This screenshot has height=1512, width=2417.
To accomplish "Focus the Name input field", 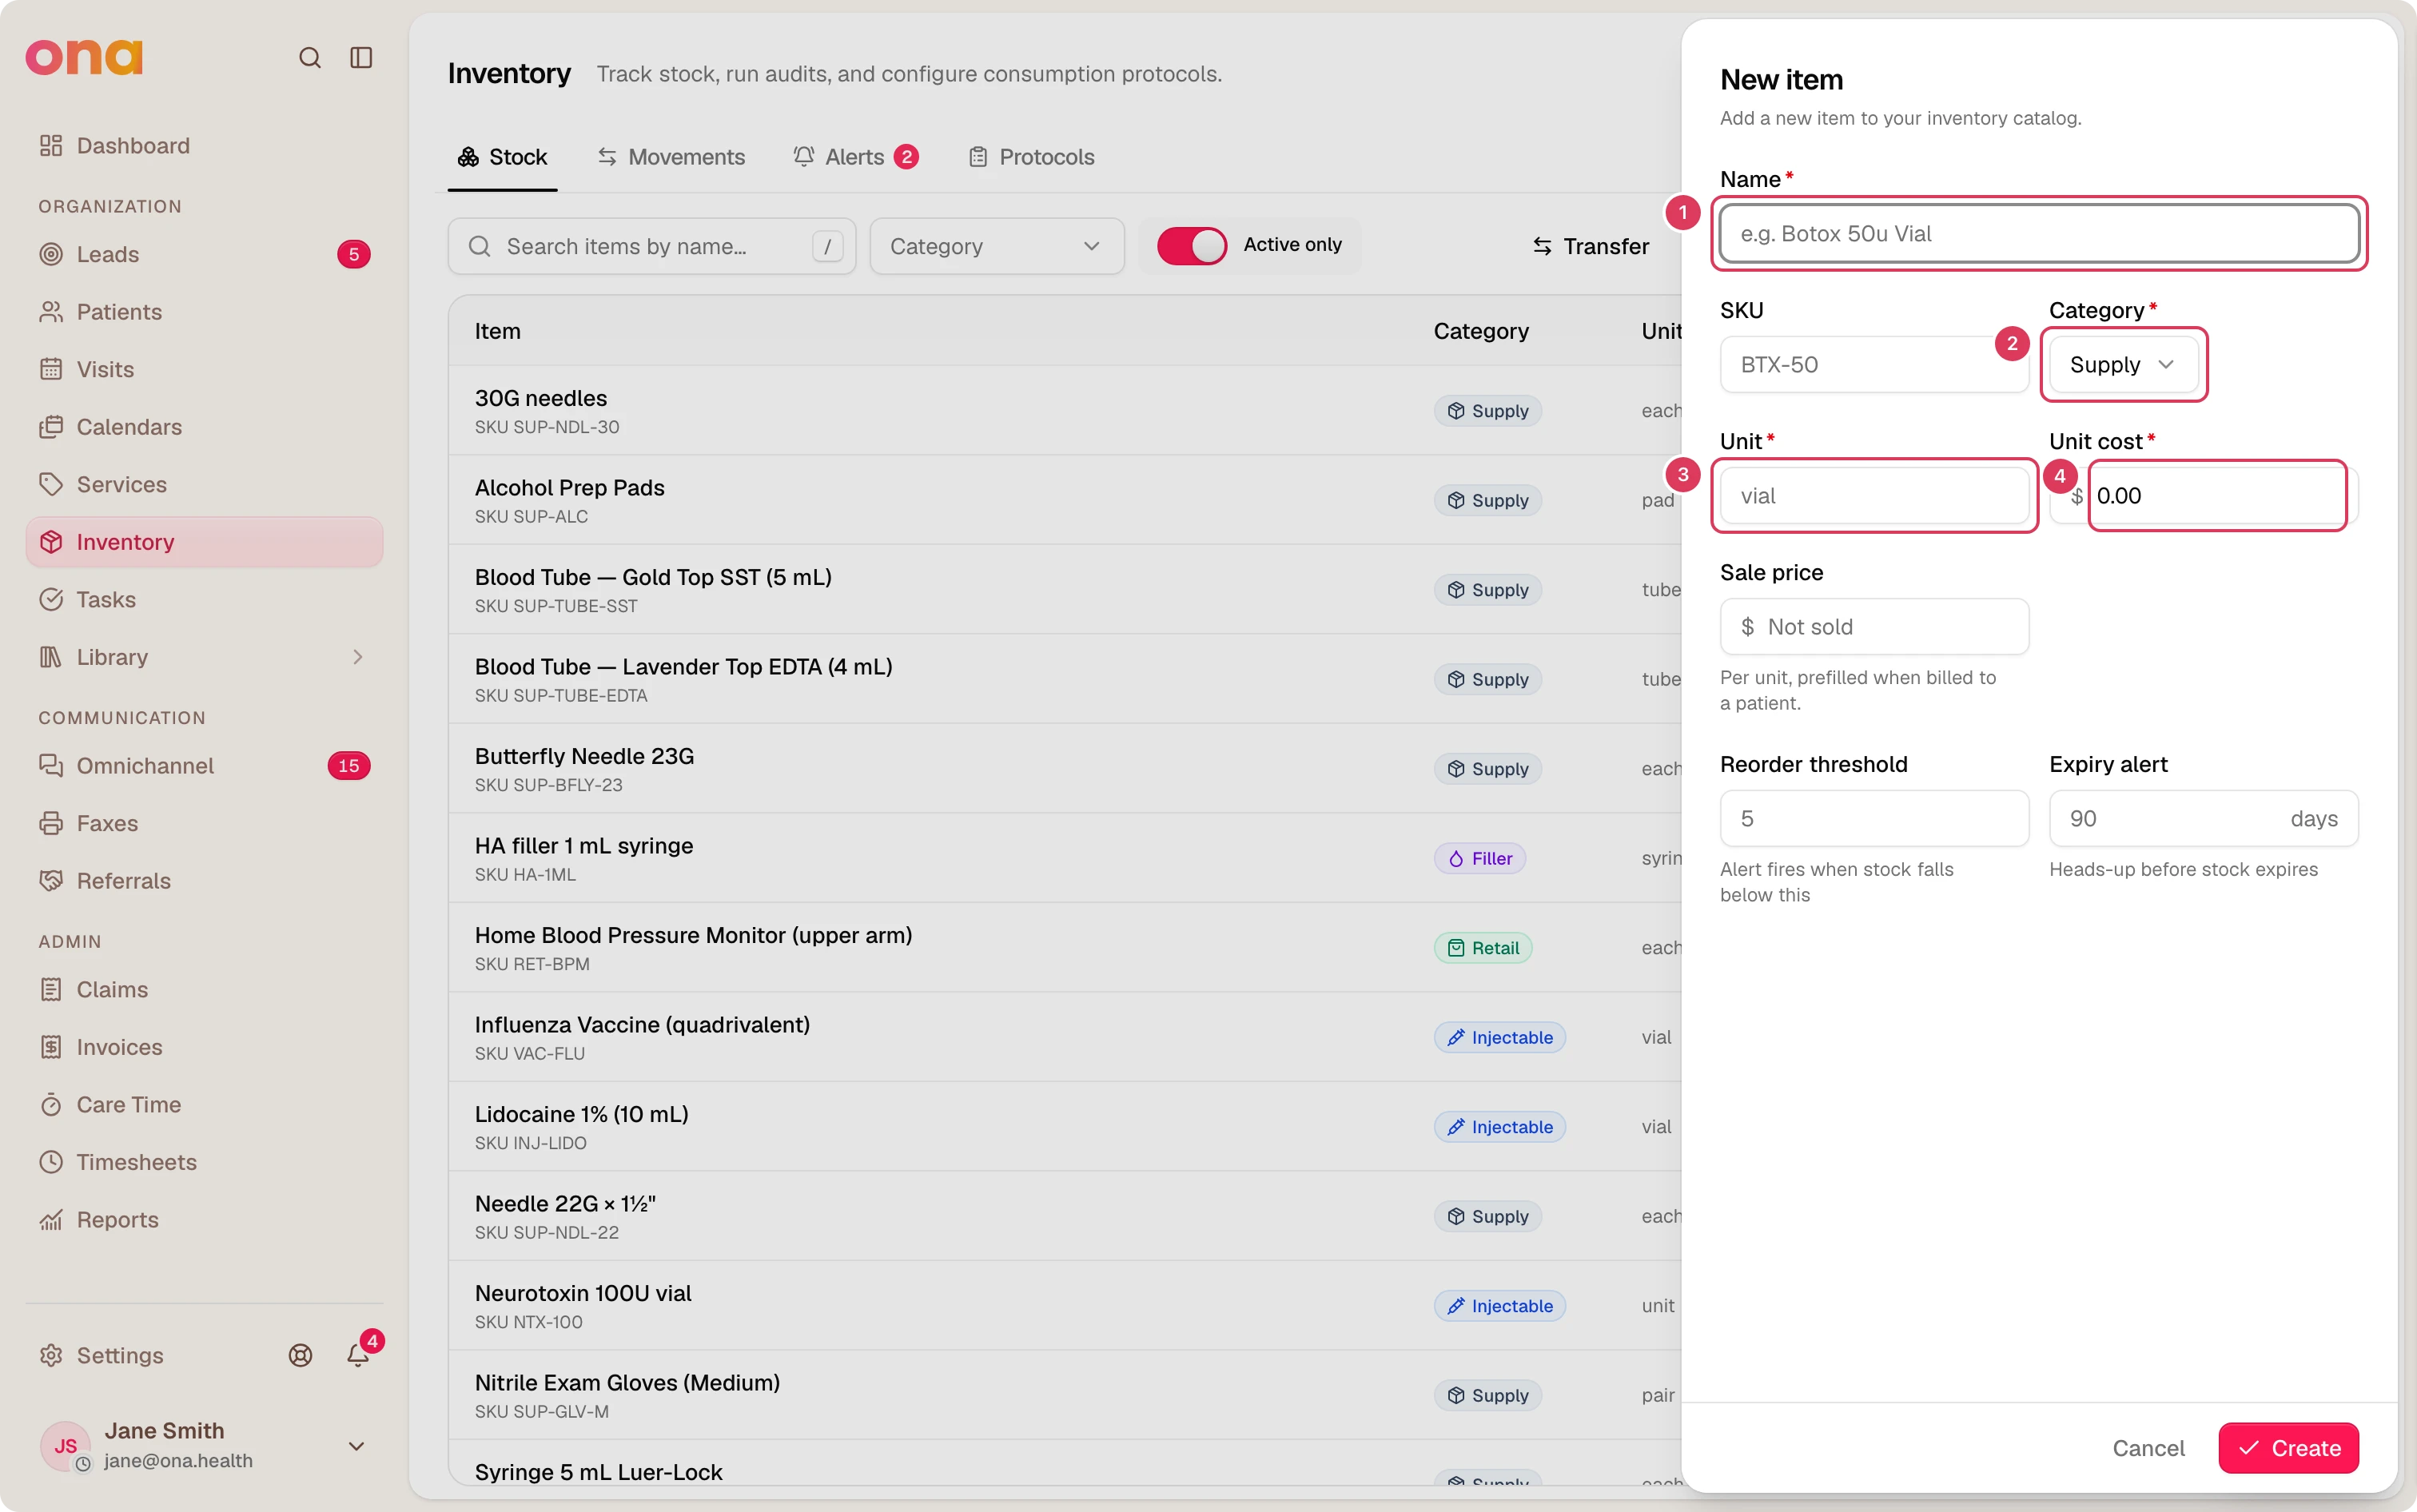I will [2039, 233].
